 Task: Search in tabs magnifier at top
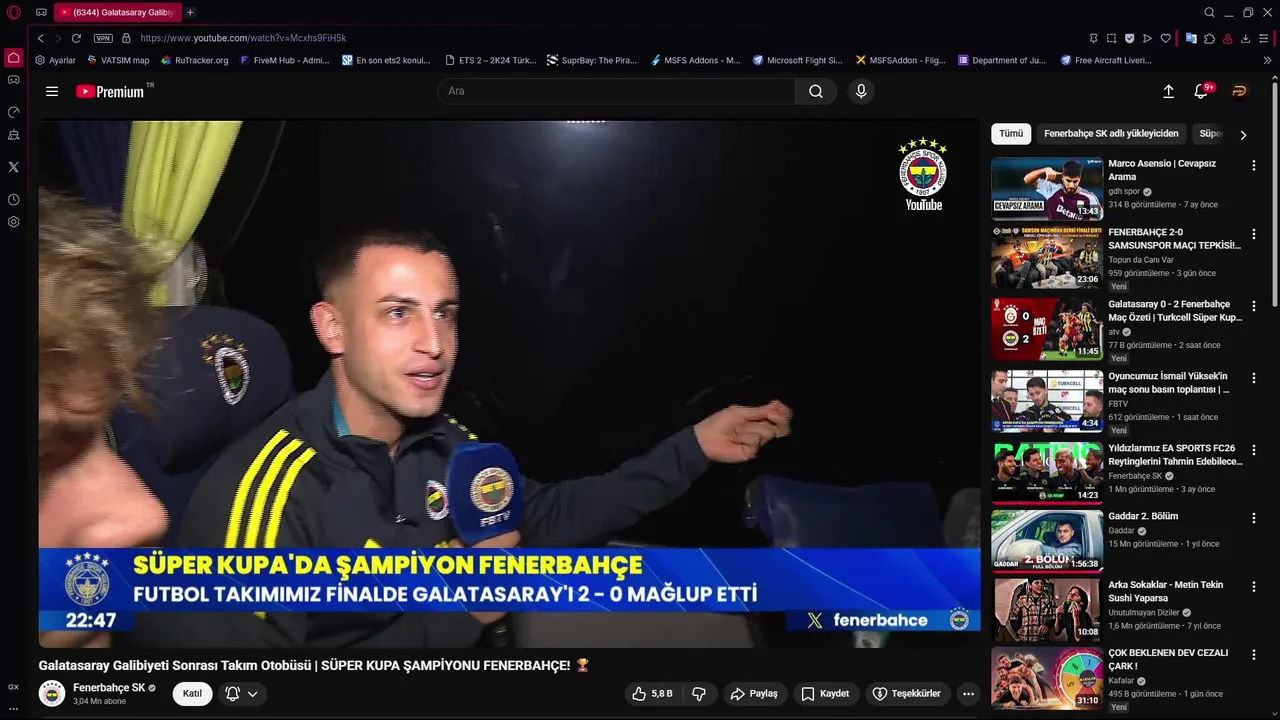[x=1209, y=13]
